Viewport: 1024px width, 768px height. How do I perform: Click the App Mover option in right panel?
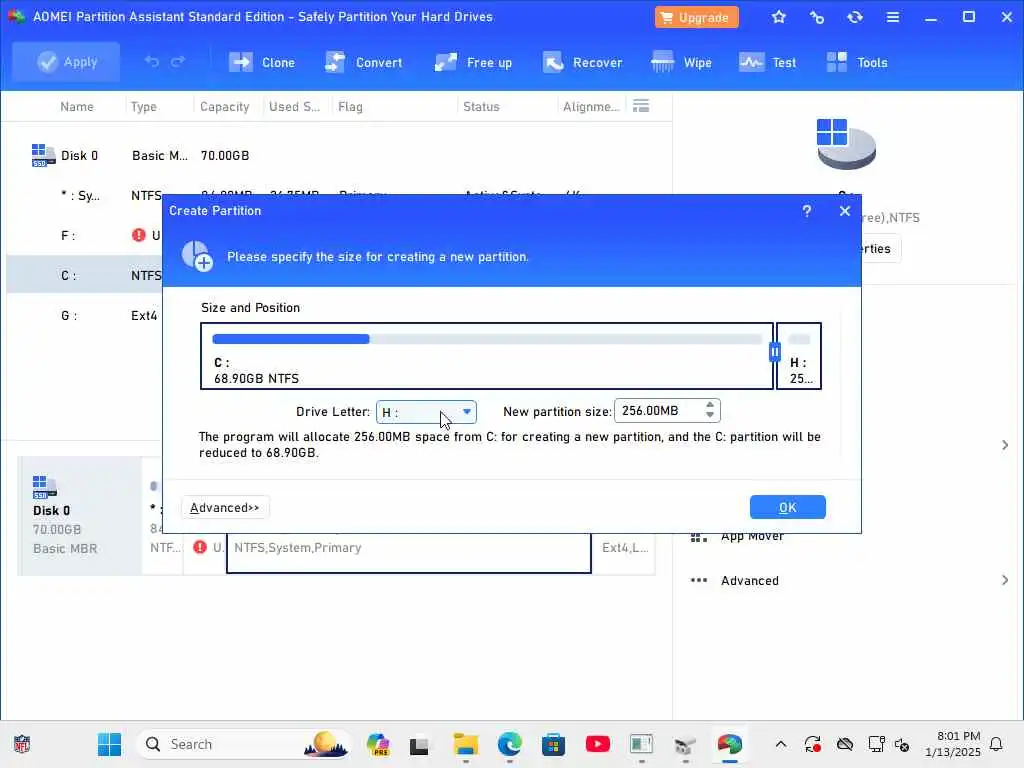(752, 537)
